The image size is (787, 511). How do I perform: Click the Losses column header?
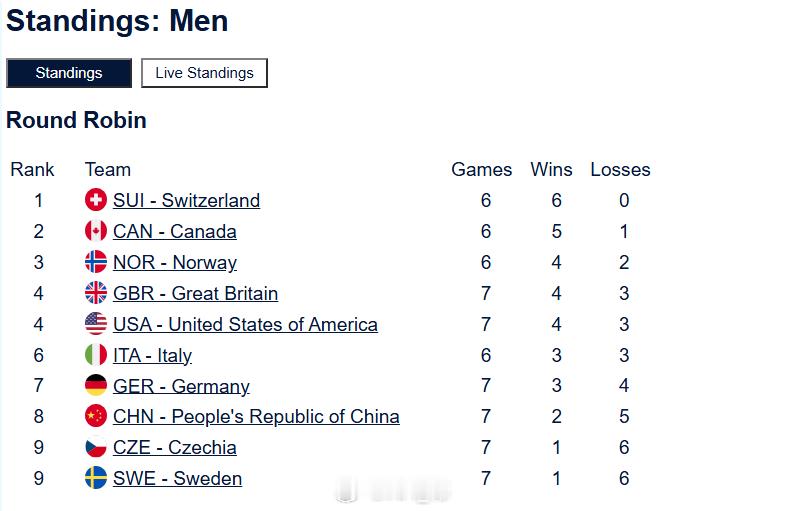620,170
